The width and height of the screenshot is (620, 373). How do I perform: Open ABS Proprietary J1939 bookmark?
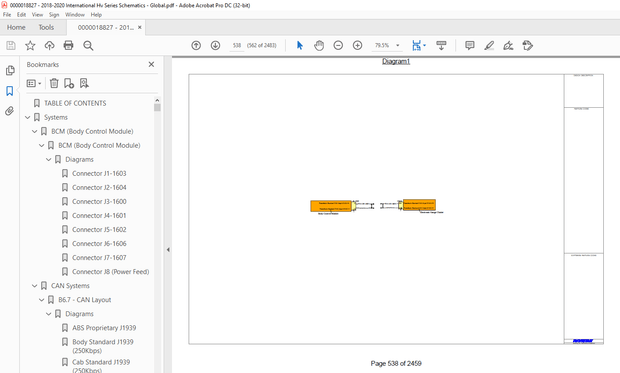tap(104, 328)
